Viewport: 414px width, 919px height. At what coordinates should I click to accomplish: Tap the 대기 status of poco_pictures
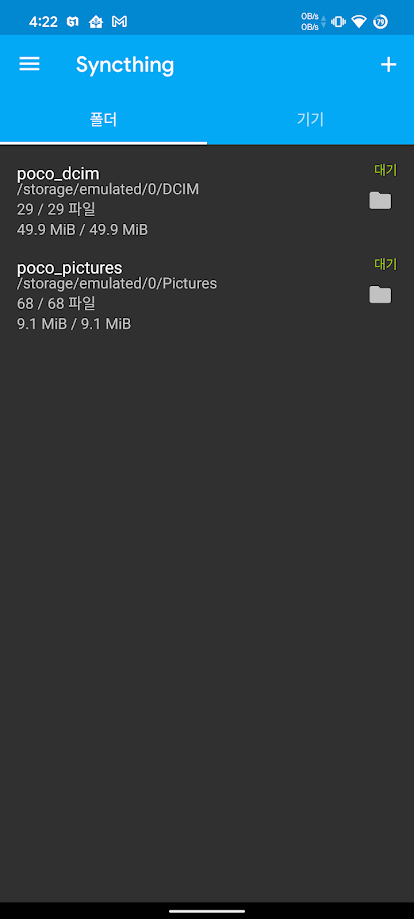coord(386,264)
